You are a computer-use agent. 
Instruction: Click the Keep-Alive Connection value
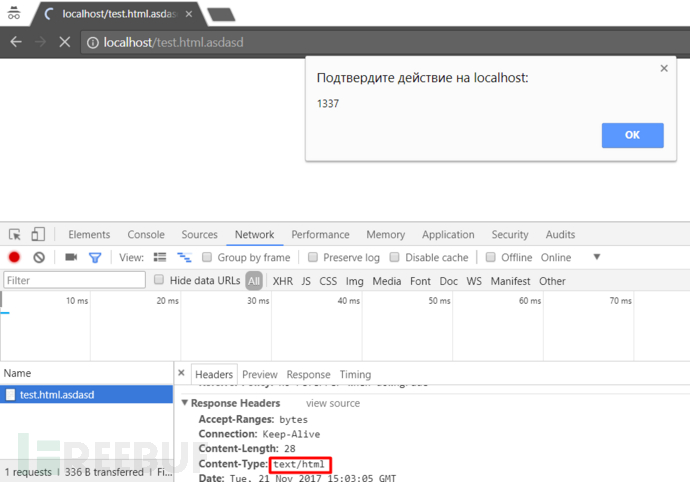tap(291, 434)
